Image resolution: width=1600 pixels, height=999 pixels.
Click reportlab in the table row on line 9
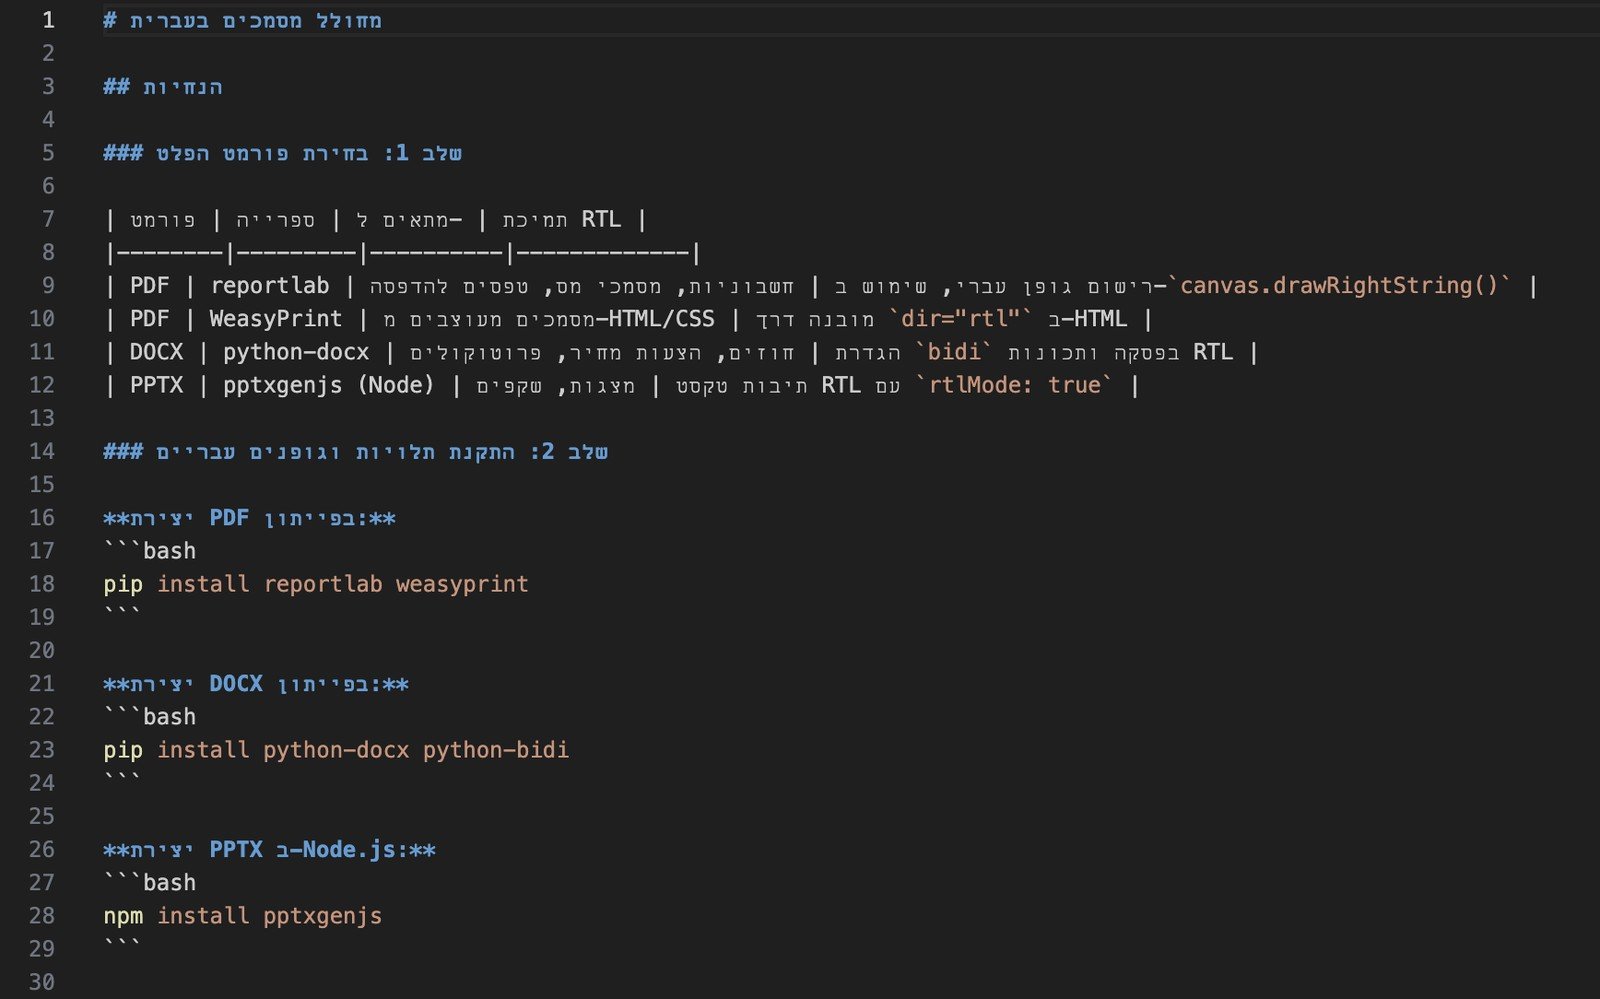269,286
